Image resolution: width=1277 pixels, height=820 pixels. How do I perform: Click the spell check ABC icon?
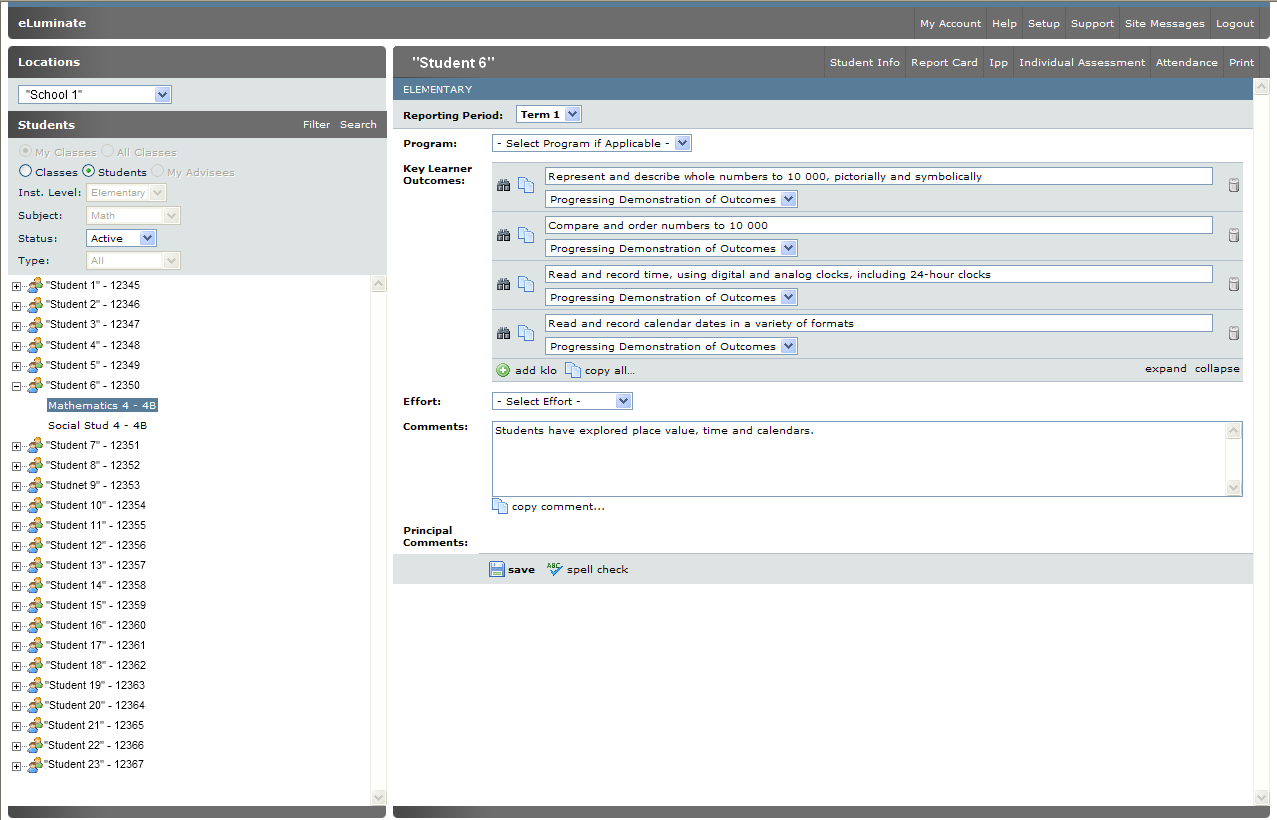pyautogui.click(x=555, y=569)
